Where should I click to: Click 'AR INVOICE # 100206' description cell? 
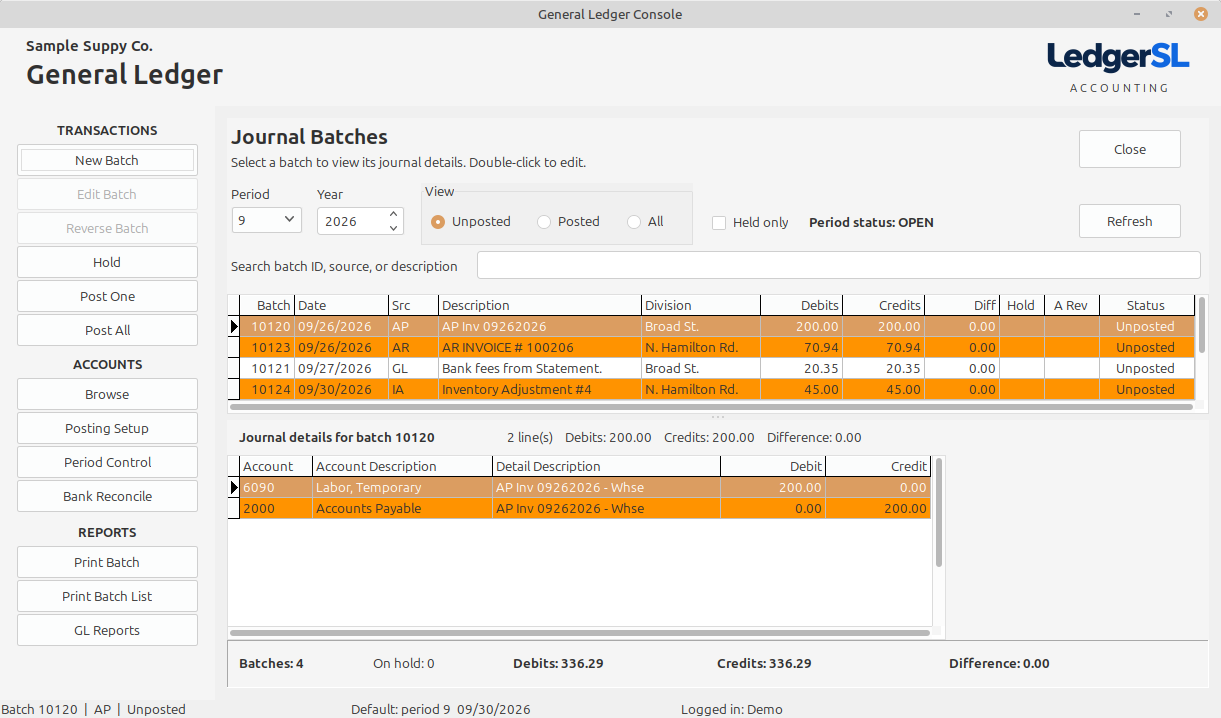pyautogui.click(x=540, y=347)
